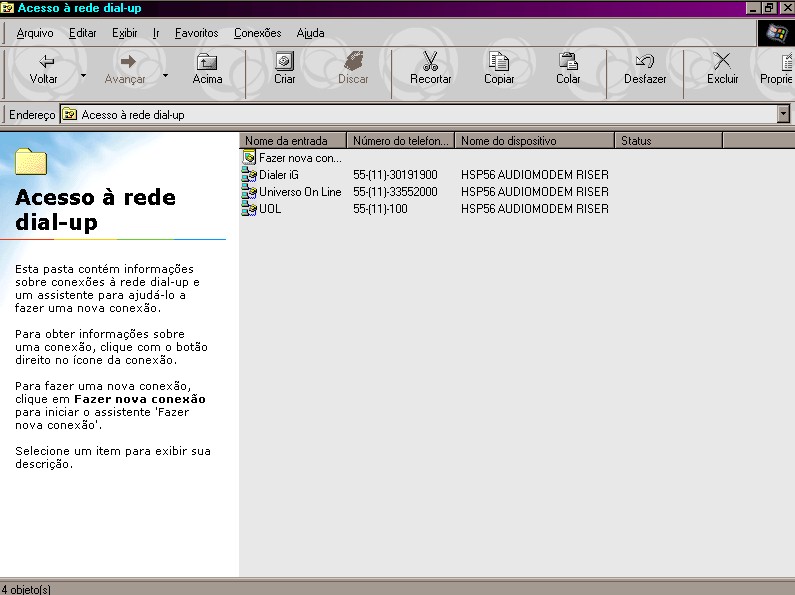Sort by Nome da entrada column header
Image resolution: width=795 pixels, height=595 pixels.
(293, 140)
